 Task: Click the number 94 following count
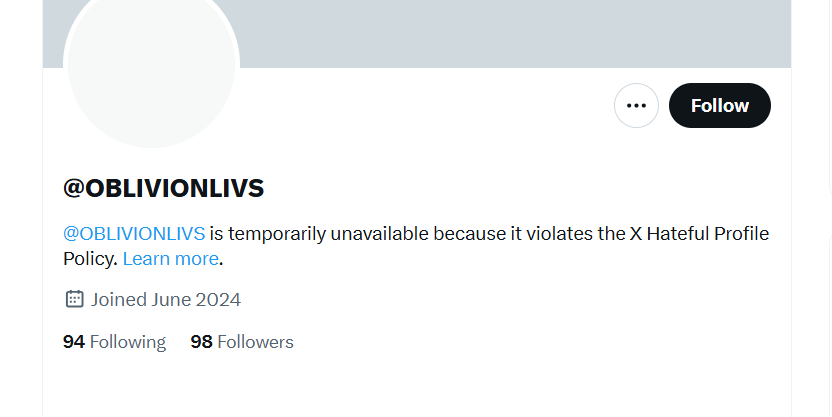tap(73, 342)
